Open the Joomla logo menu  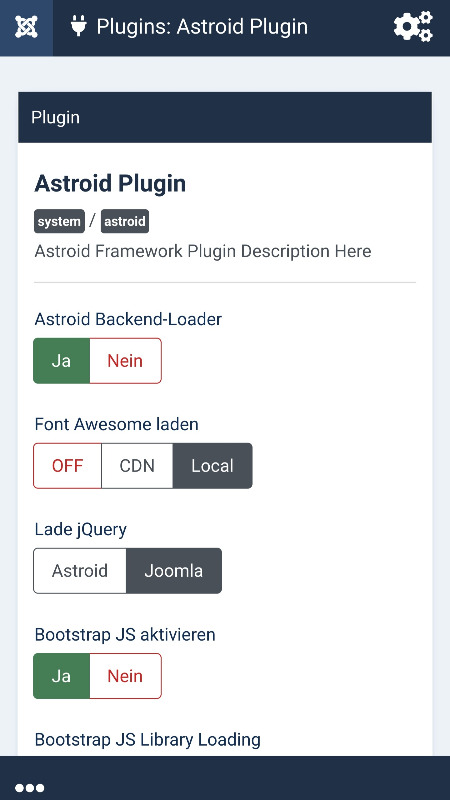point(26,28)
